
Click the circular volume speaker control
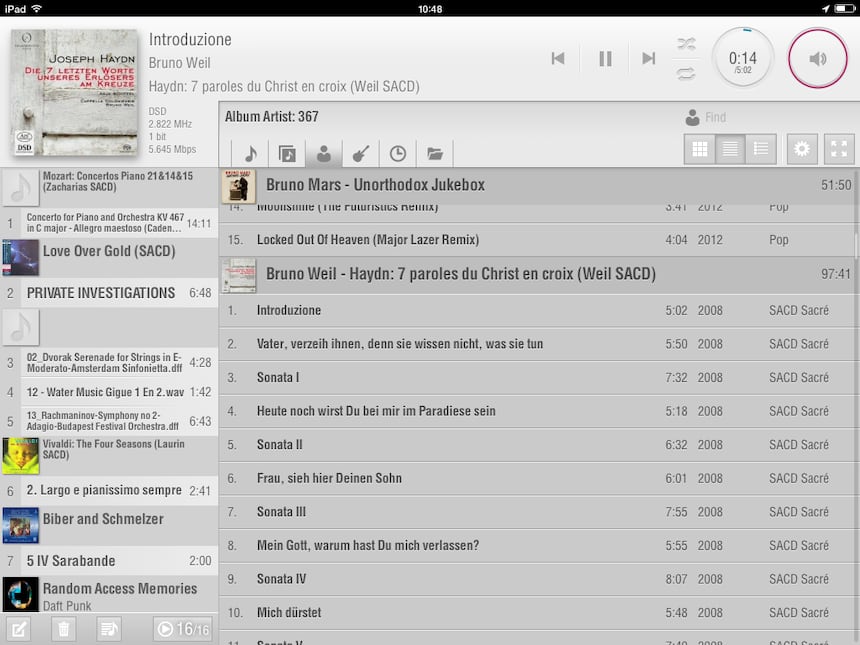818,58
